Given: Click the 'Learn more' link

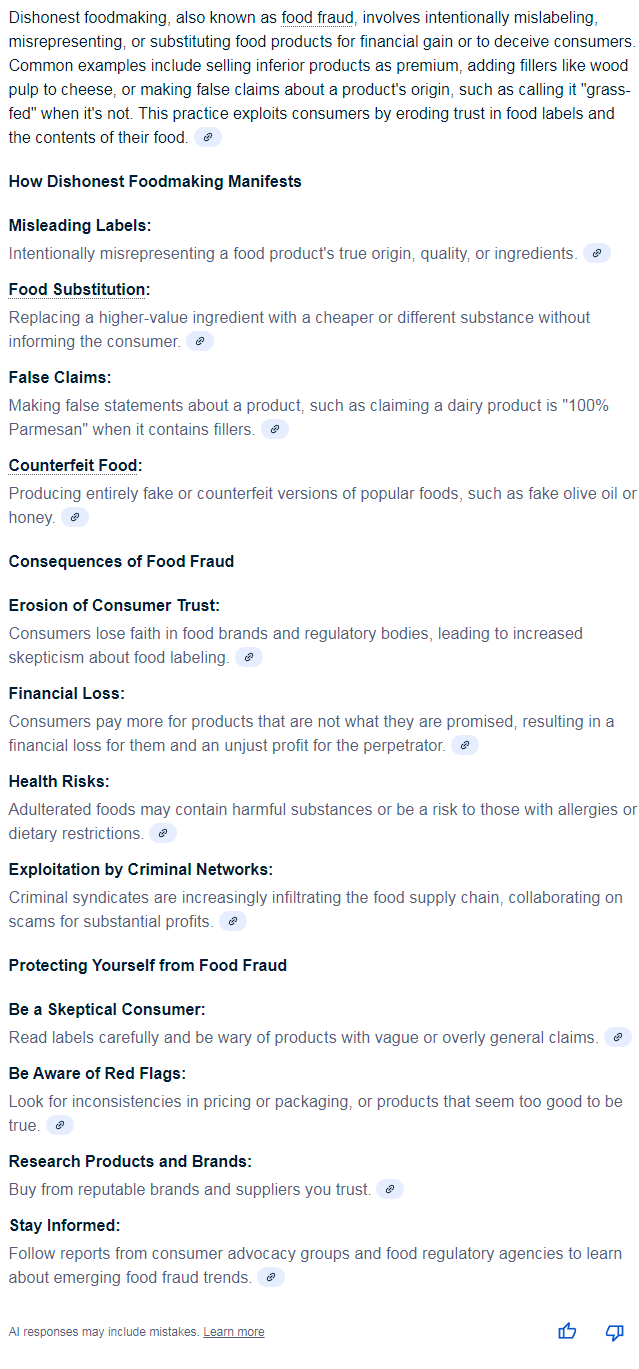Looking at the screenshot, I should [234, 1332].
